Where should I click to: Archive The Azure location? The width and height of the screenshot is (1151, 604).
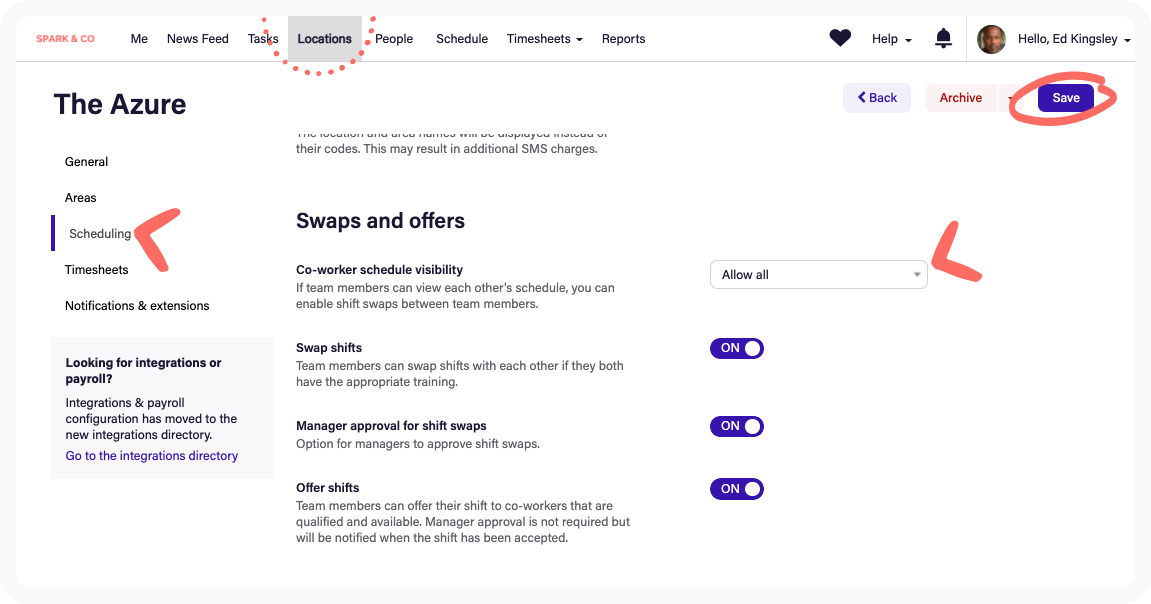(x=960, y=98)
